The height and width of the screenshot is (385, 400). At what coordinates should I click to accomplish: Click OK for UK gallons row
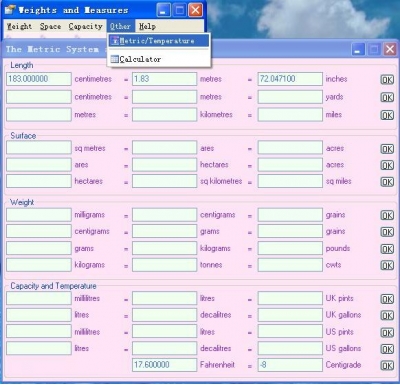[x=387, y=315]
